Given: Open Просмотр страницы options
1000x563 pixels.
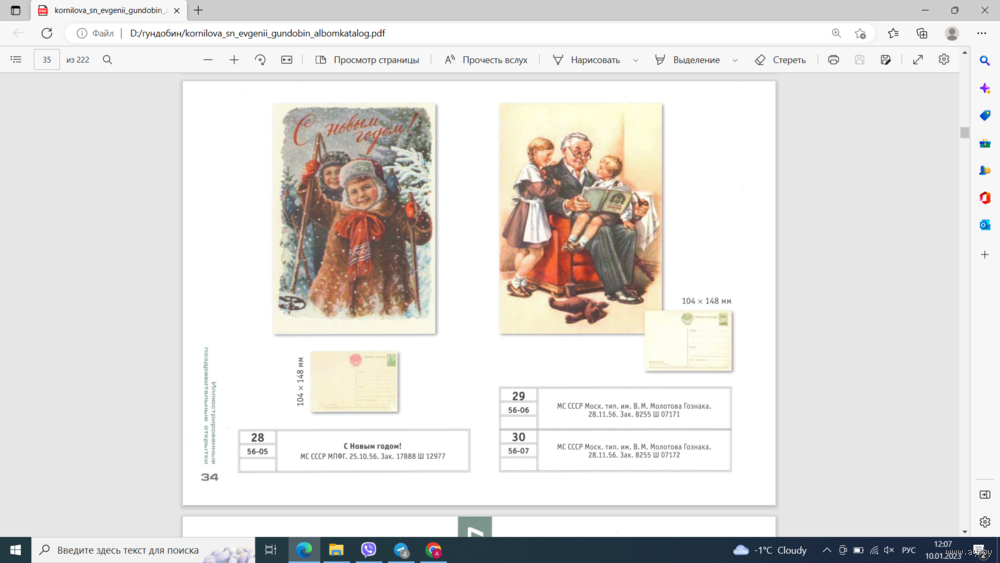Looking at the screenshot, I should [367, 59].
